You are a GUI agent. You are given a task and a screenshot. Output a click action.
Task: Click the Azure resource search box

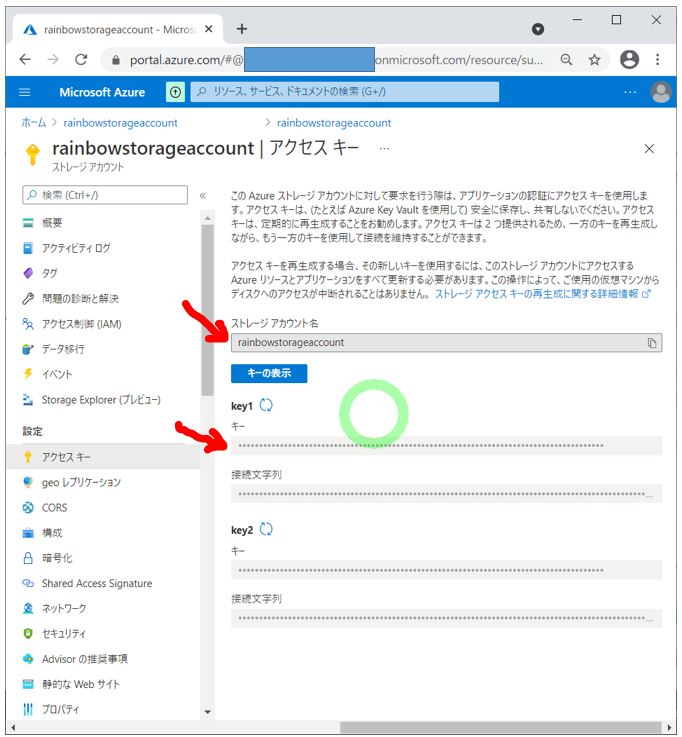tap(345, 92)
